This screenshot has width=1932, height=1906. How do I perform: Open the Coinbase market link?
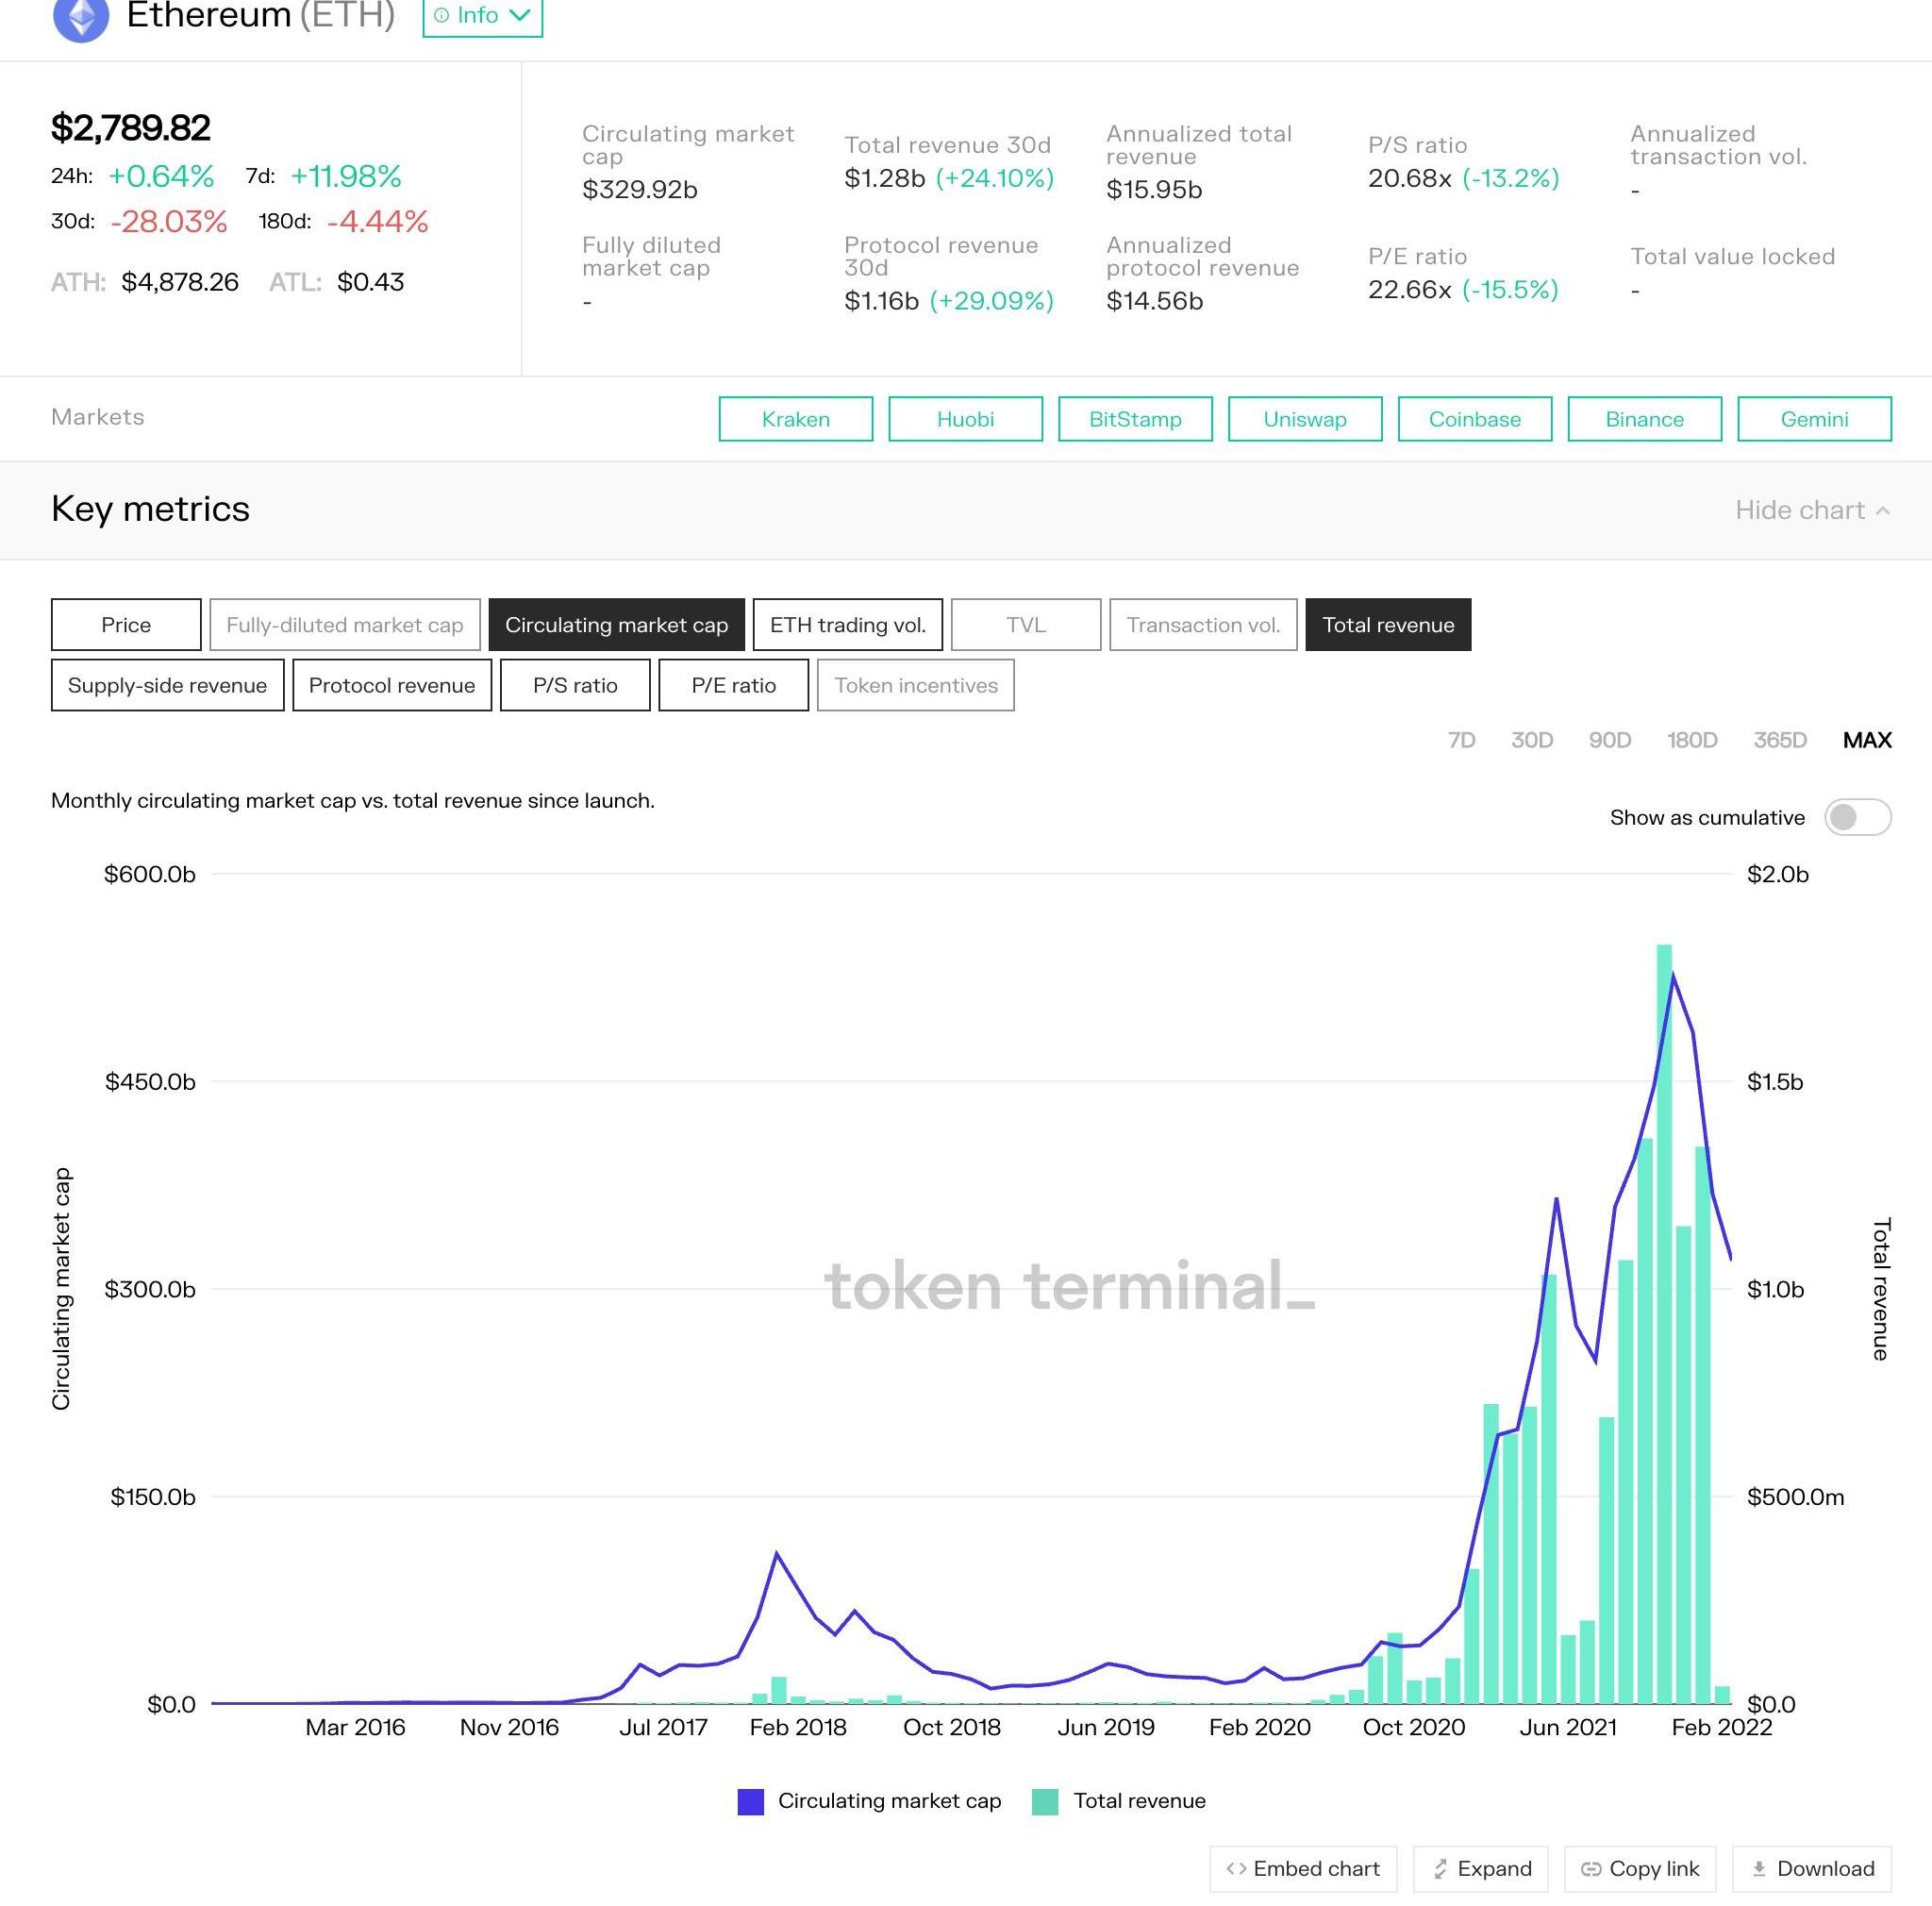tap(1475, 419)
